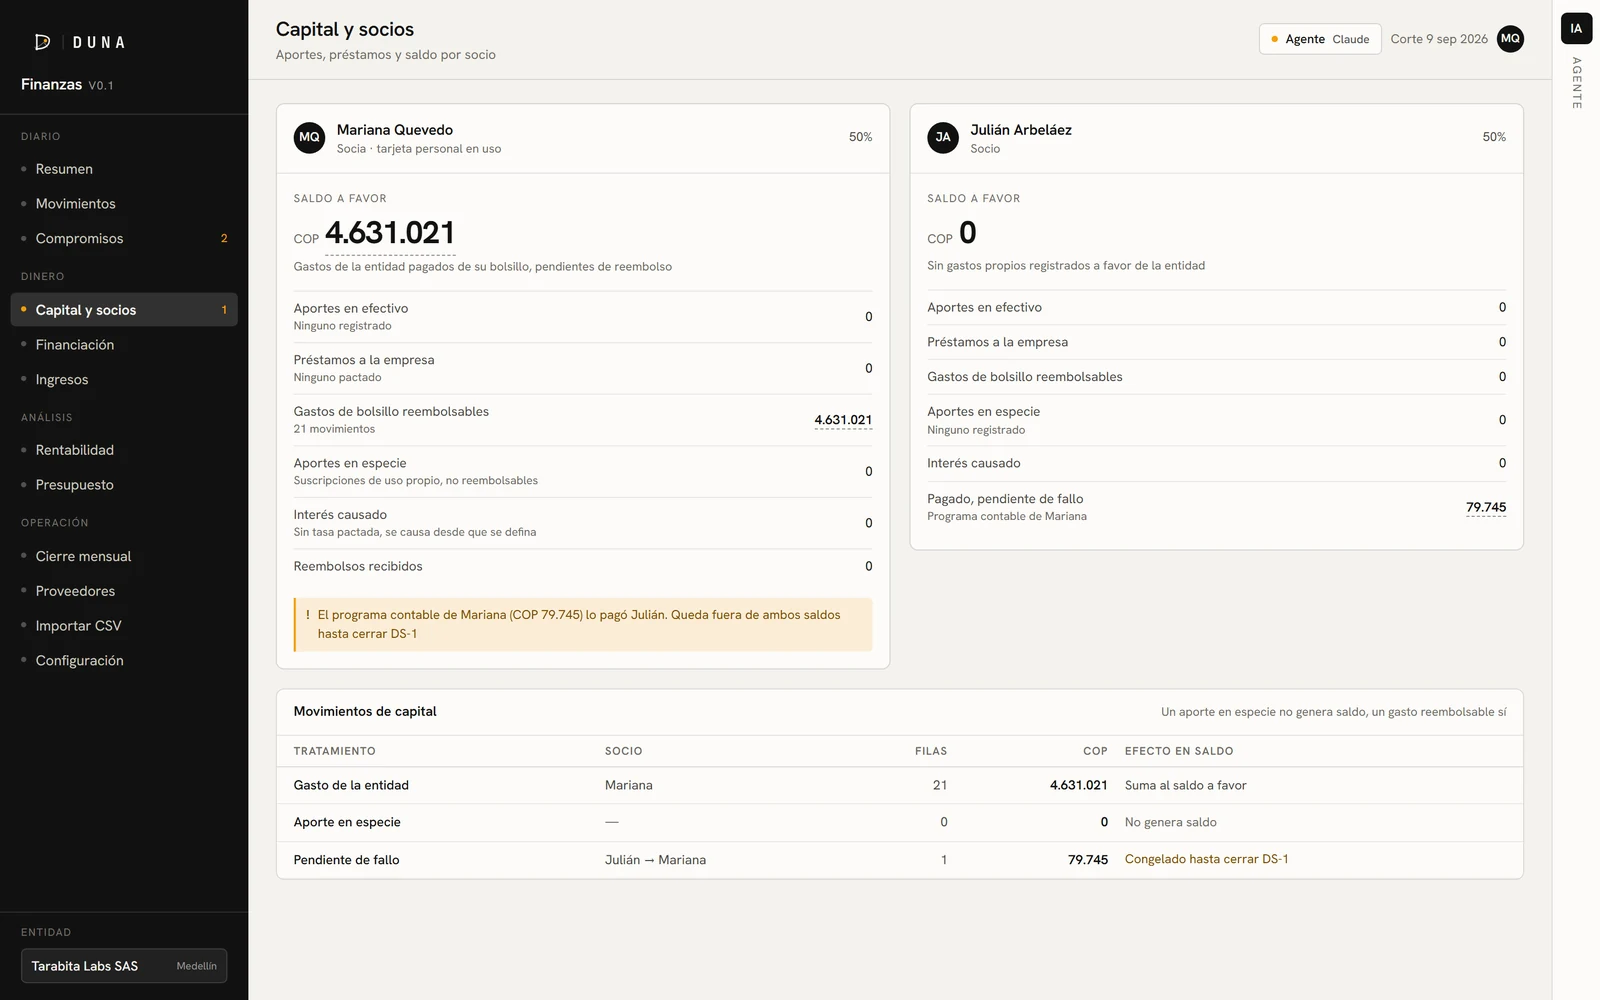Click the Duna logo icon

tap(42, 42)
